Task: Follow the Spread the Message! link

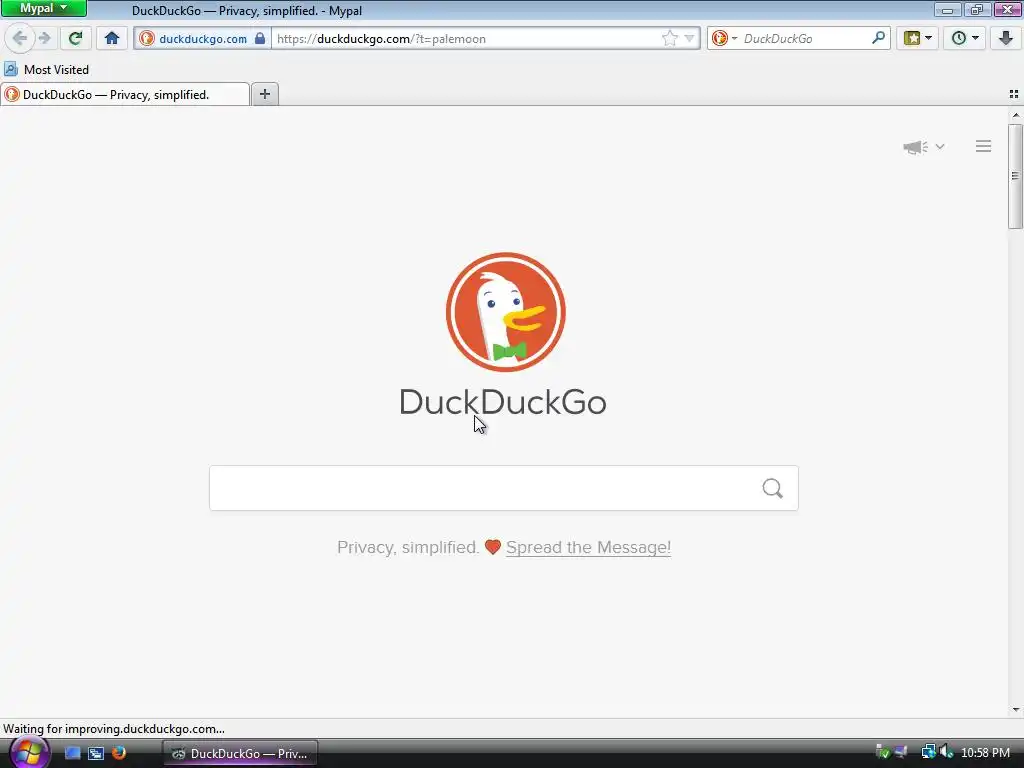Action: coord(588,547)
